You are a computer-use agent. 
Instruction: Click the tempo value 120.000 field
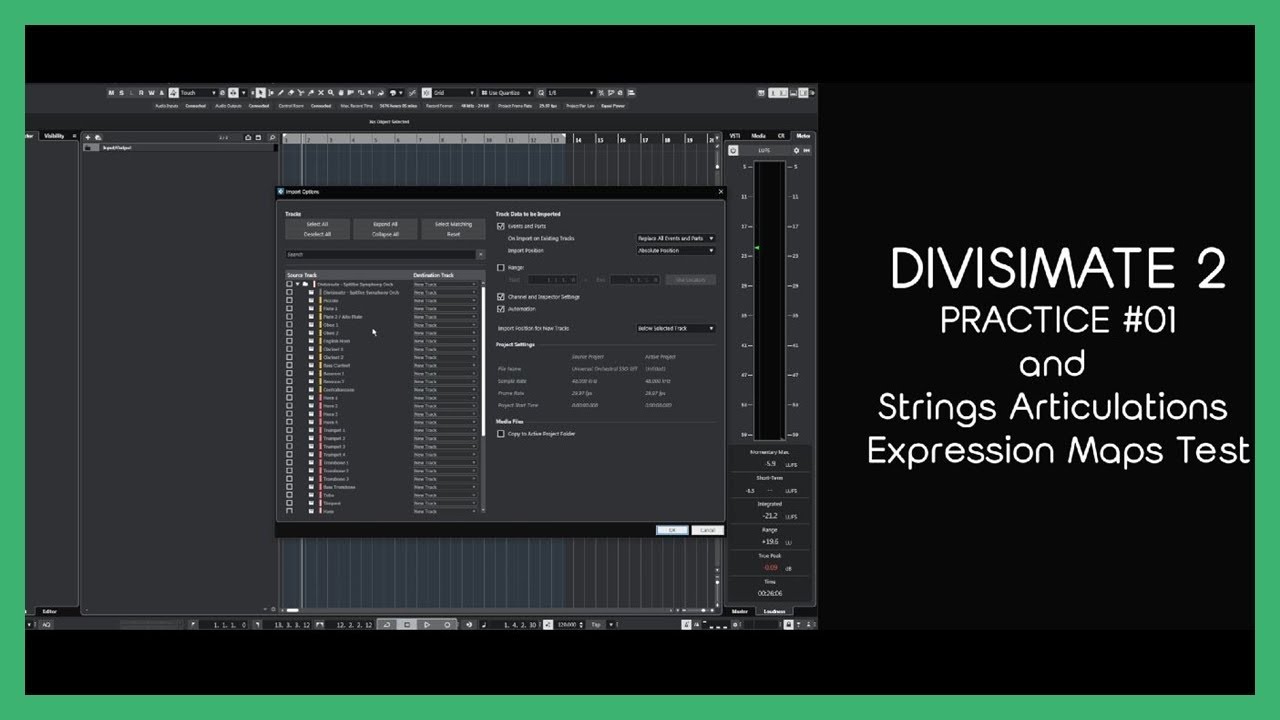567,624
